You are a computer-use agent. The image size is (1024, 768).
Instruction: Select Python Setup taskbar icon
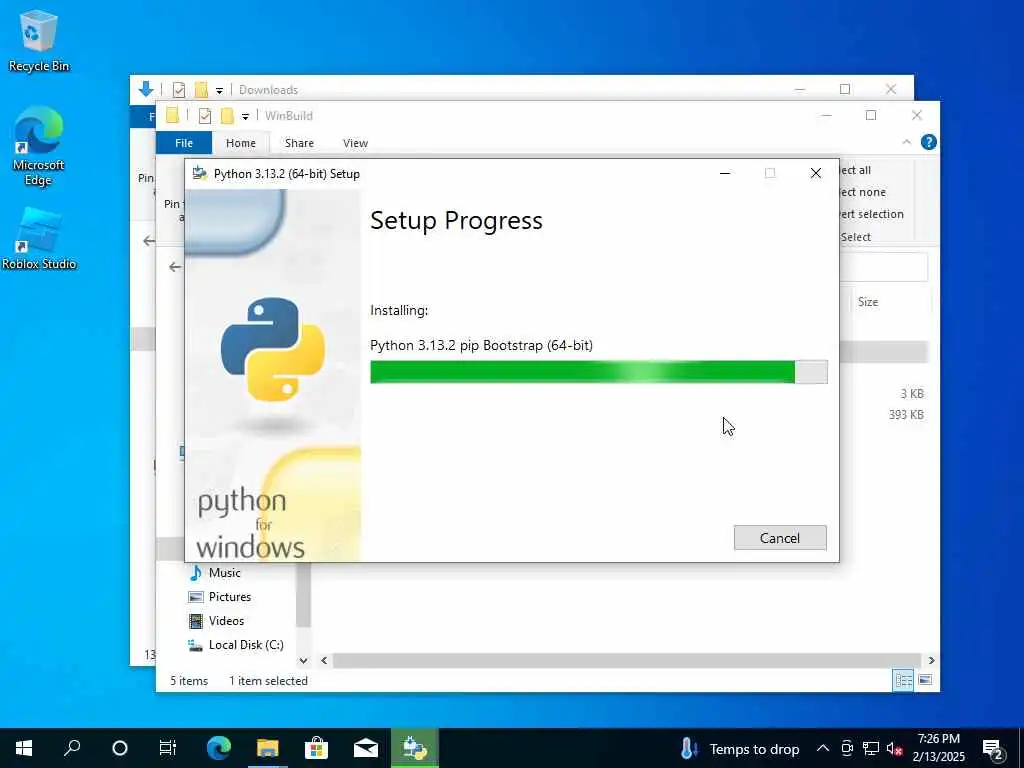(x=415, y=748)
